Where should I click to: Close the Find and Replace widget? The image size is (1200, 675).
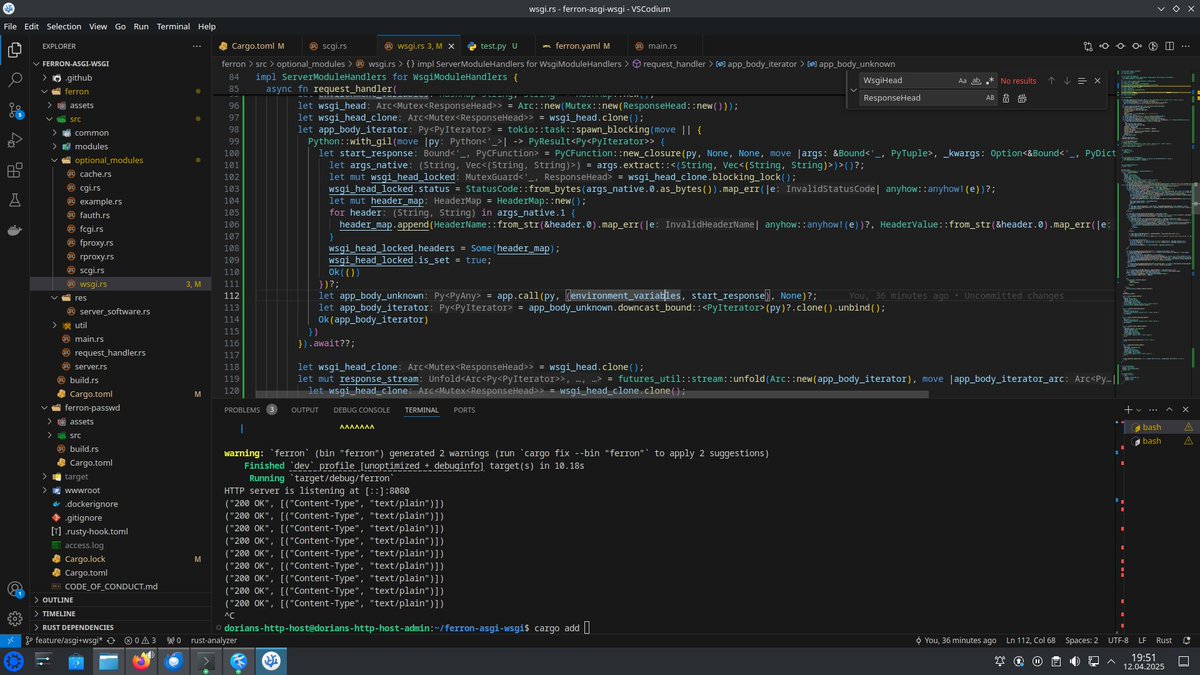coord(1097,80)
